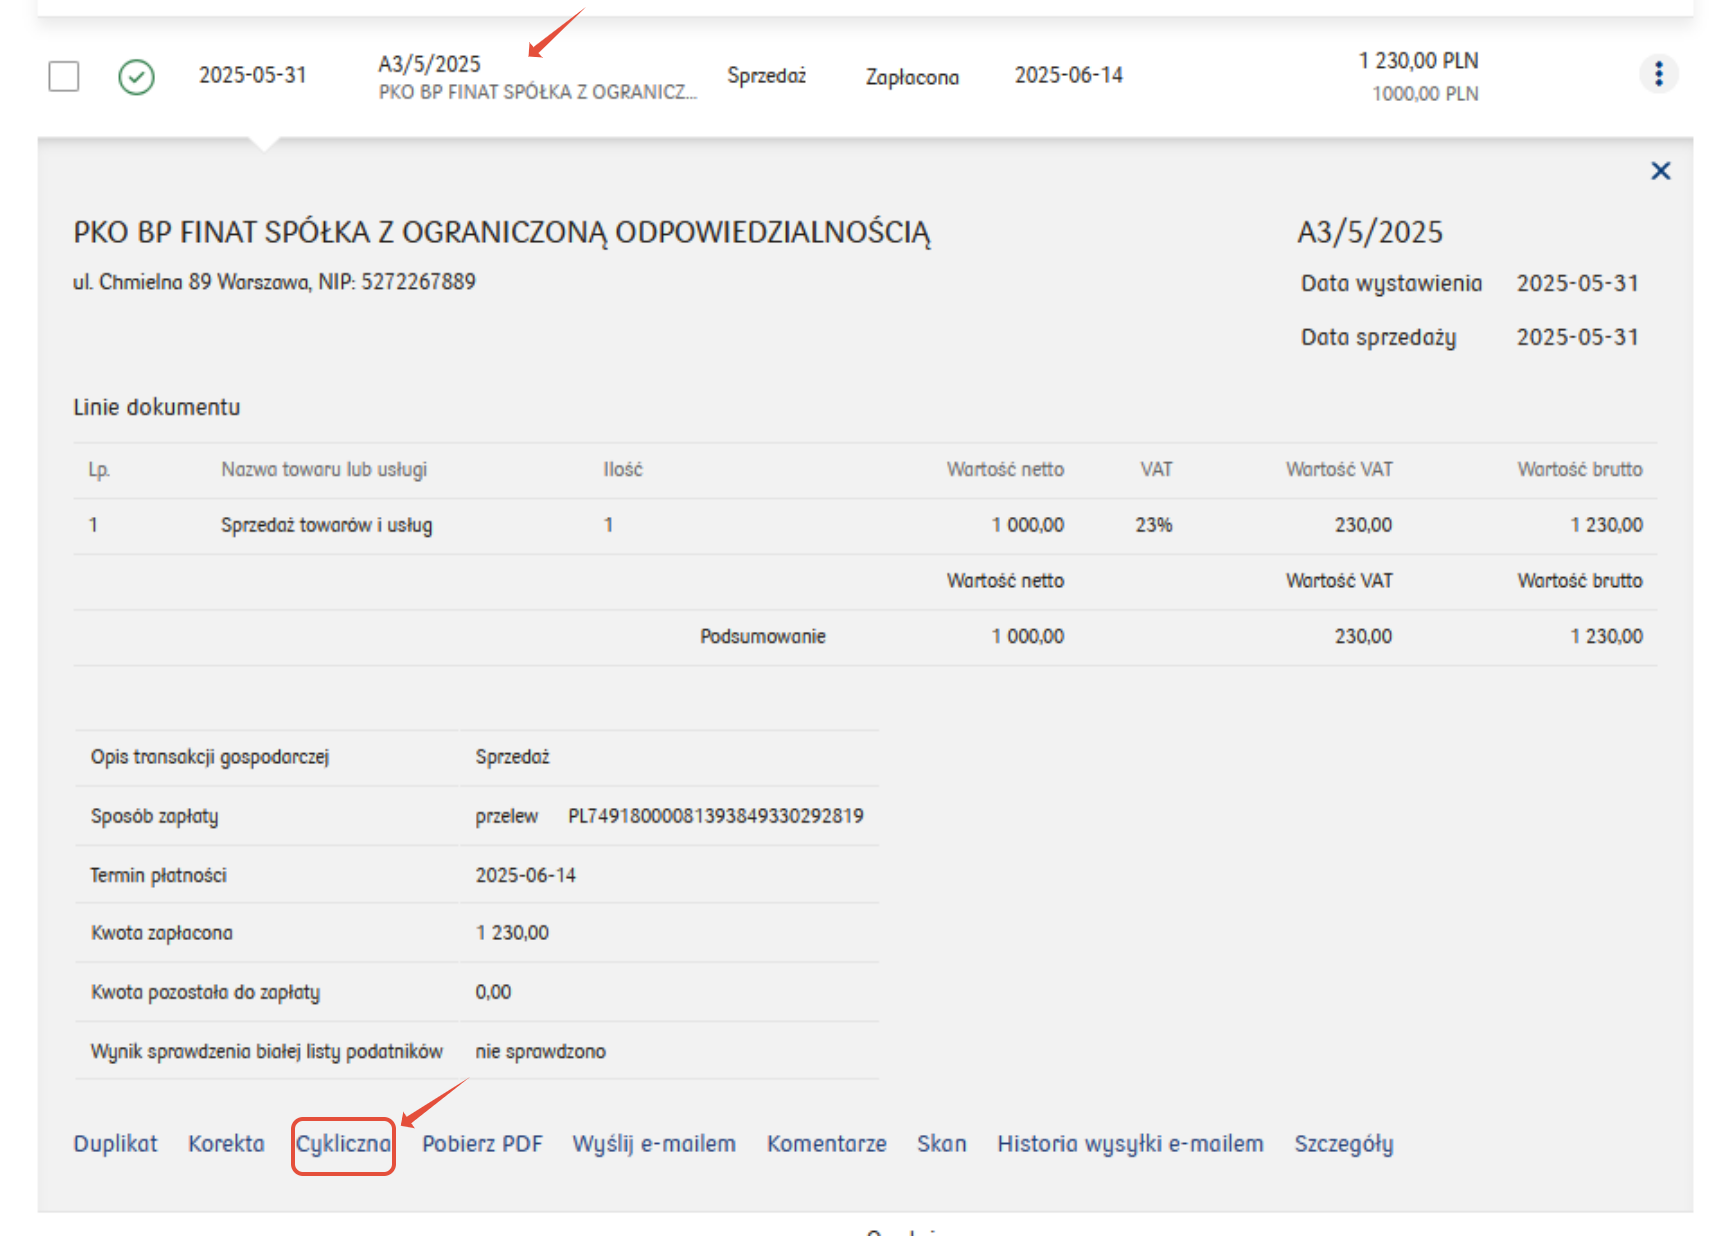Click the Linie dokumentu heading
The width and height of the screenshot is (1724, 1236).
click(157, 407)
